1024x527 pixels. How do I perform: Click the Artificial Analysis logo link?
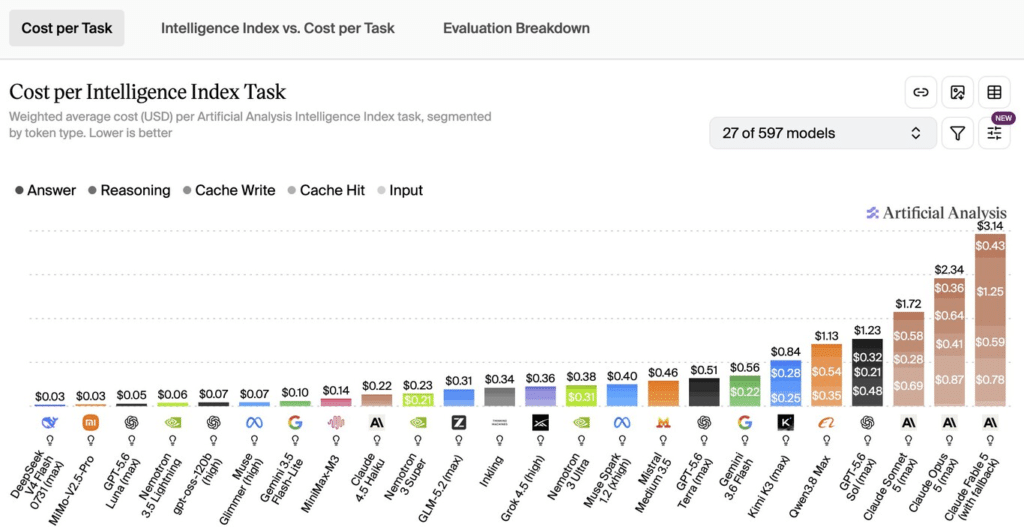click(x=936, y=213)
